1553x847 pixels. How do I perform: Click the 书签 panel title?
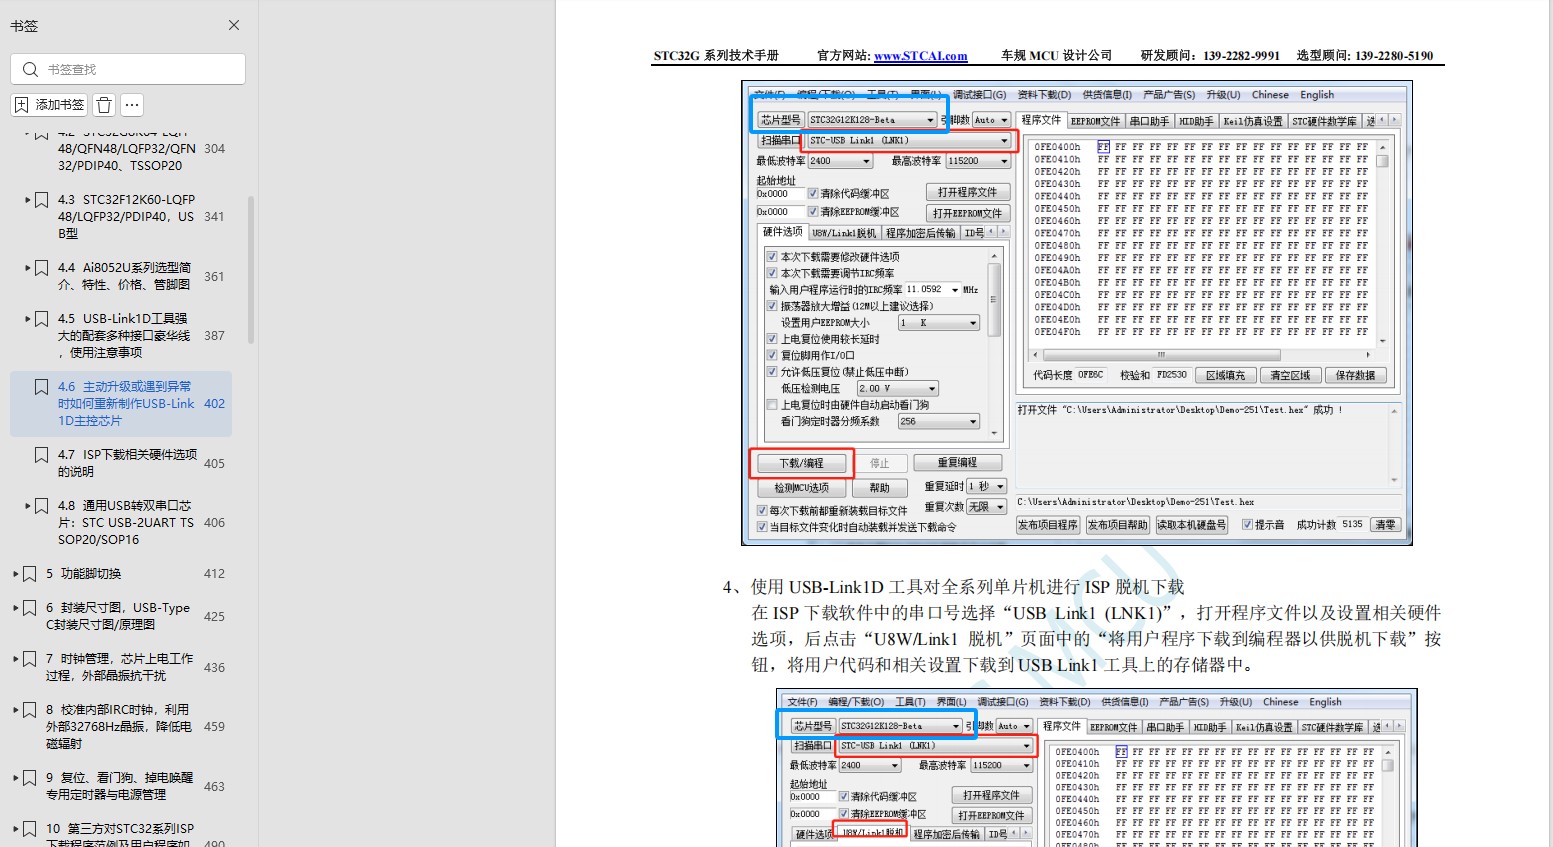click(x=24, y=26)
